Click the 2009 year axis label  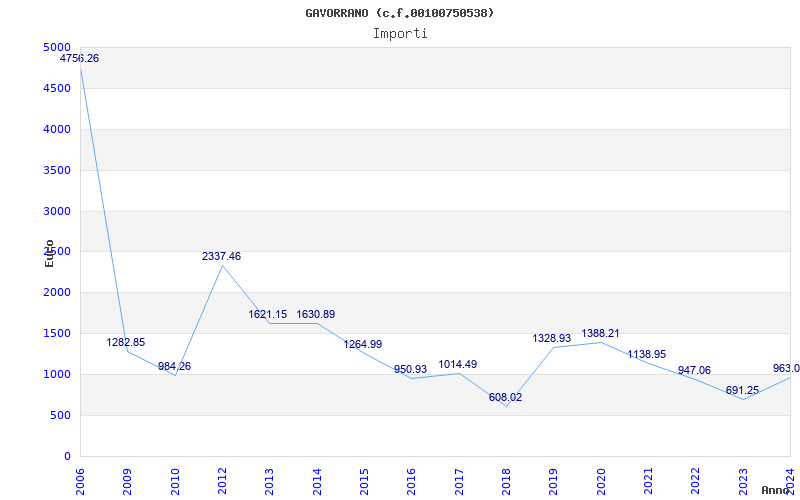coord(128,481)
